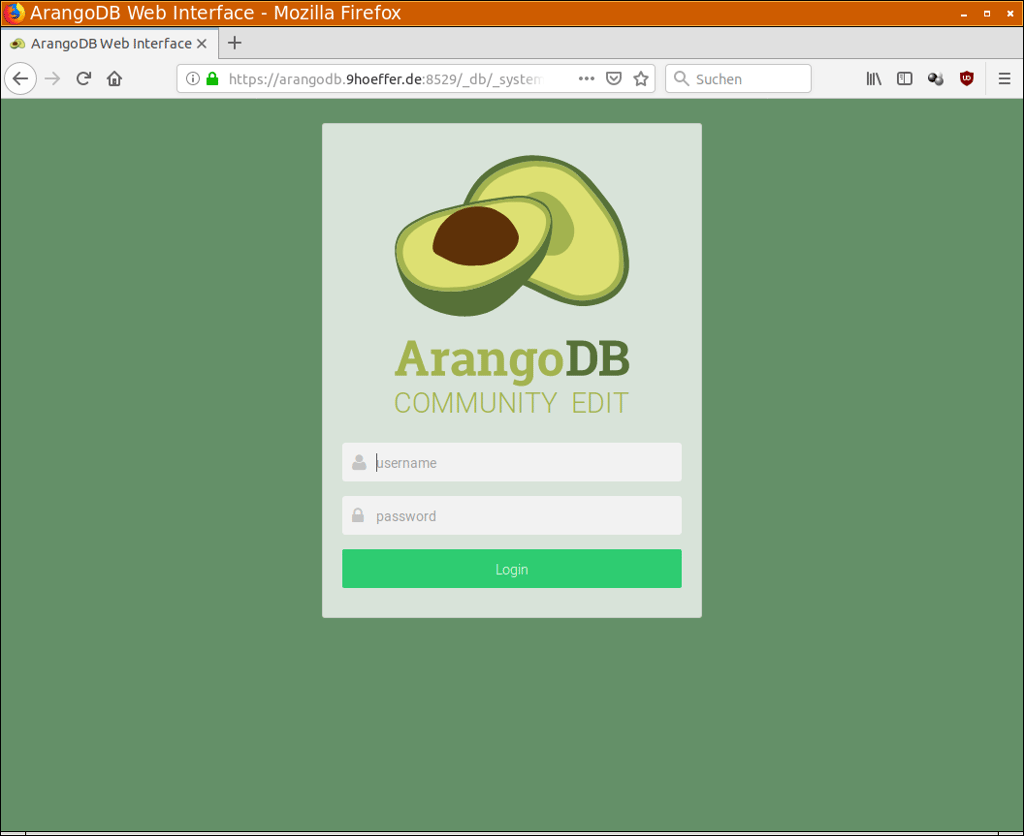Open the Firefox hamburger menu

[1003, 78]
